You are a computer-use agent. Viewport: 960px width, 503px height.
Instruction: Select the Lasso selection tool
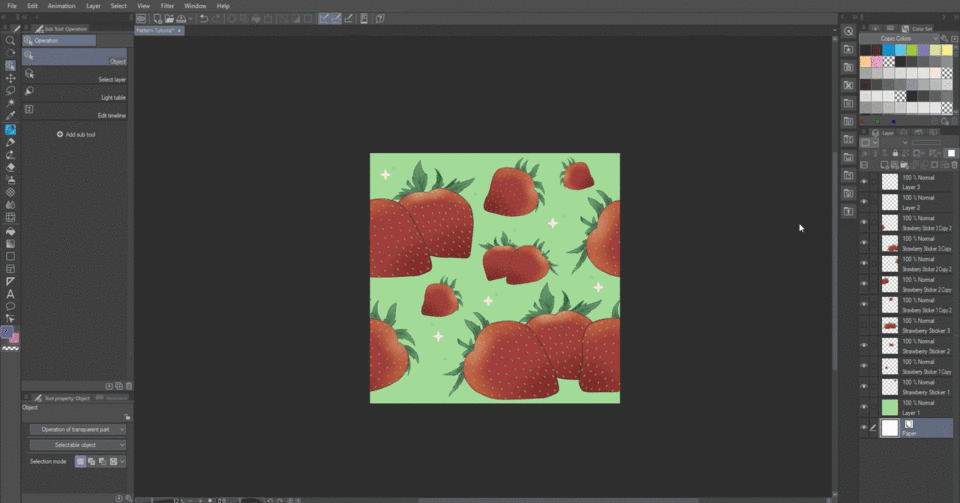click(10, 91)
